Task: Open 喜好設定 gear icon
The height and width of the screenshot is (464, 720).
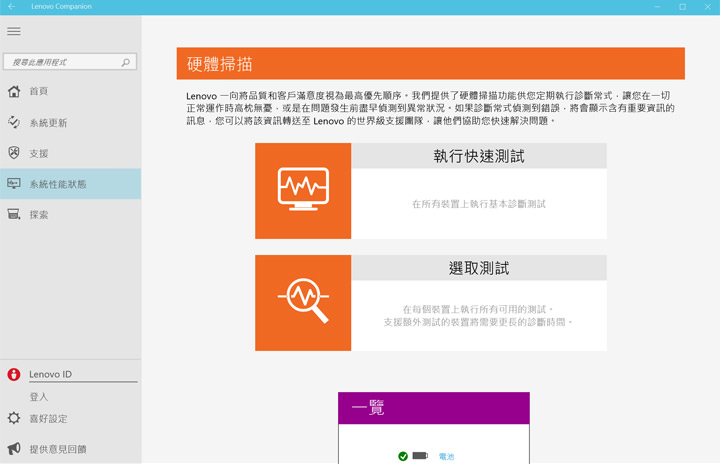Action: [13, 419]
